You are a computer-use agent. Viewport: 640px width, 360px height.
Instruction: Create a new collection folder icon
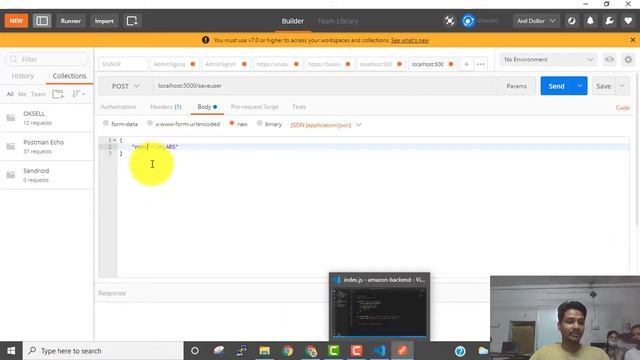pyautogui.click(x=58, y=94)
